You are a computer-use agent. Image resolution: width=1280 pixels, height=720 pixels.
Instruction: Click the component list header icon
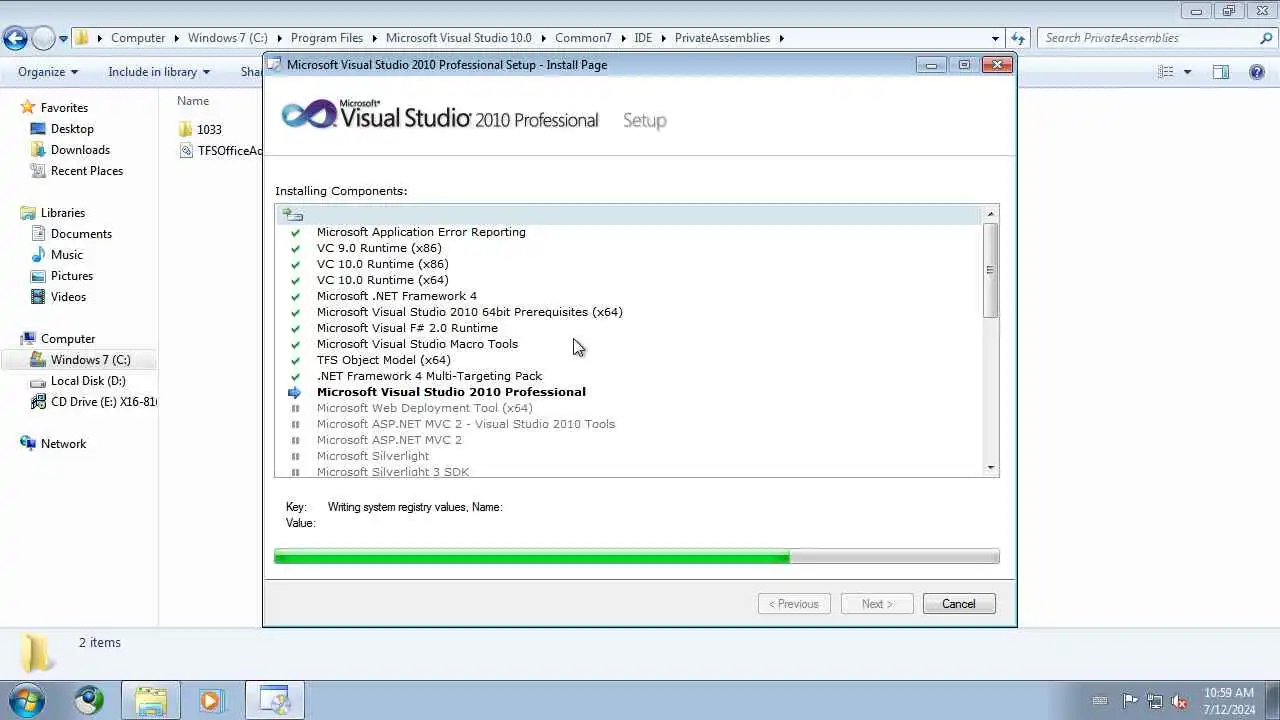pyautogui.click(x=292, y=215)
